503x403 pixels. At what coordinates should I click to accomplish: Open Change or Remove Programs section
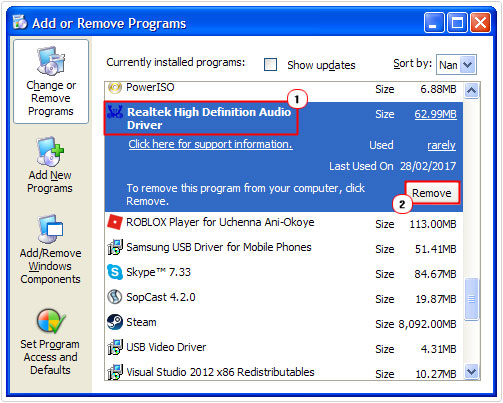click(51, 82)
